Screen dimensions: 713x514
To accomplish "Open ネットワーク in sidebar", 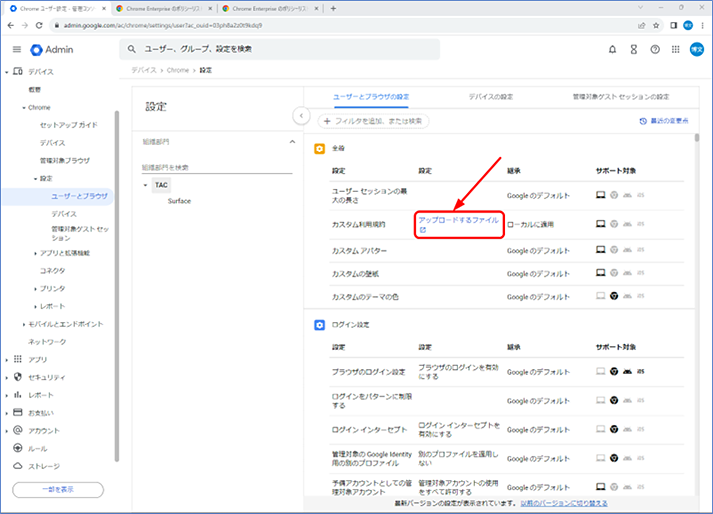I will pyautogui.click(x=47, y=342).
